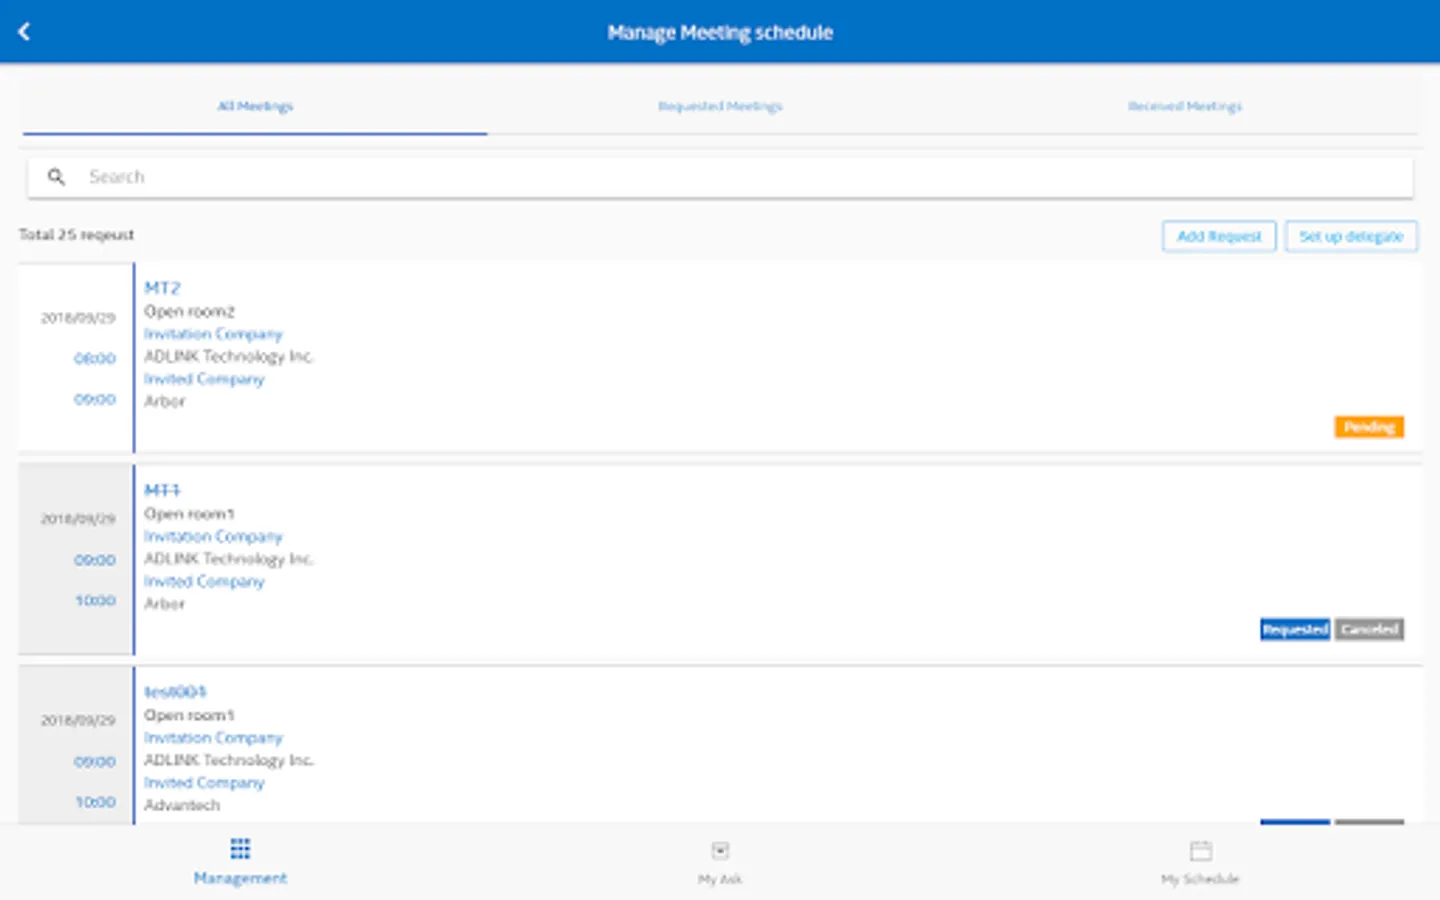Viewport: 1440px width, 900px height.
Task: Click the Canceled badge on MT1
Action: pyautogui.click(x=1369, y=629)
